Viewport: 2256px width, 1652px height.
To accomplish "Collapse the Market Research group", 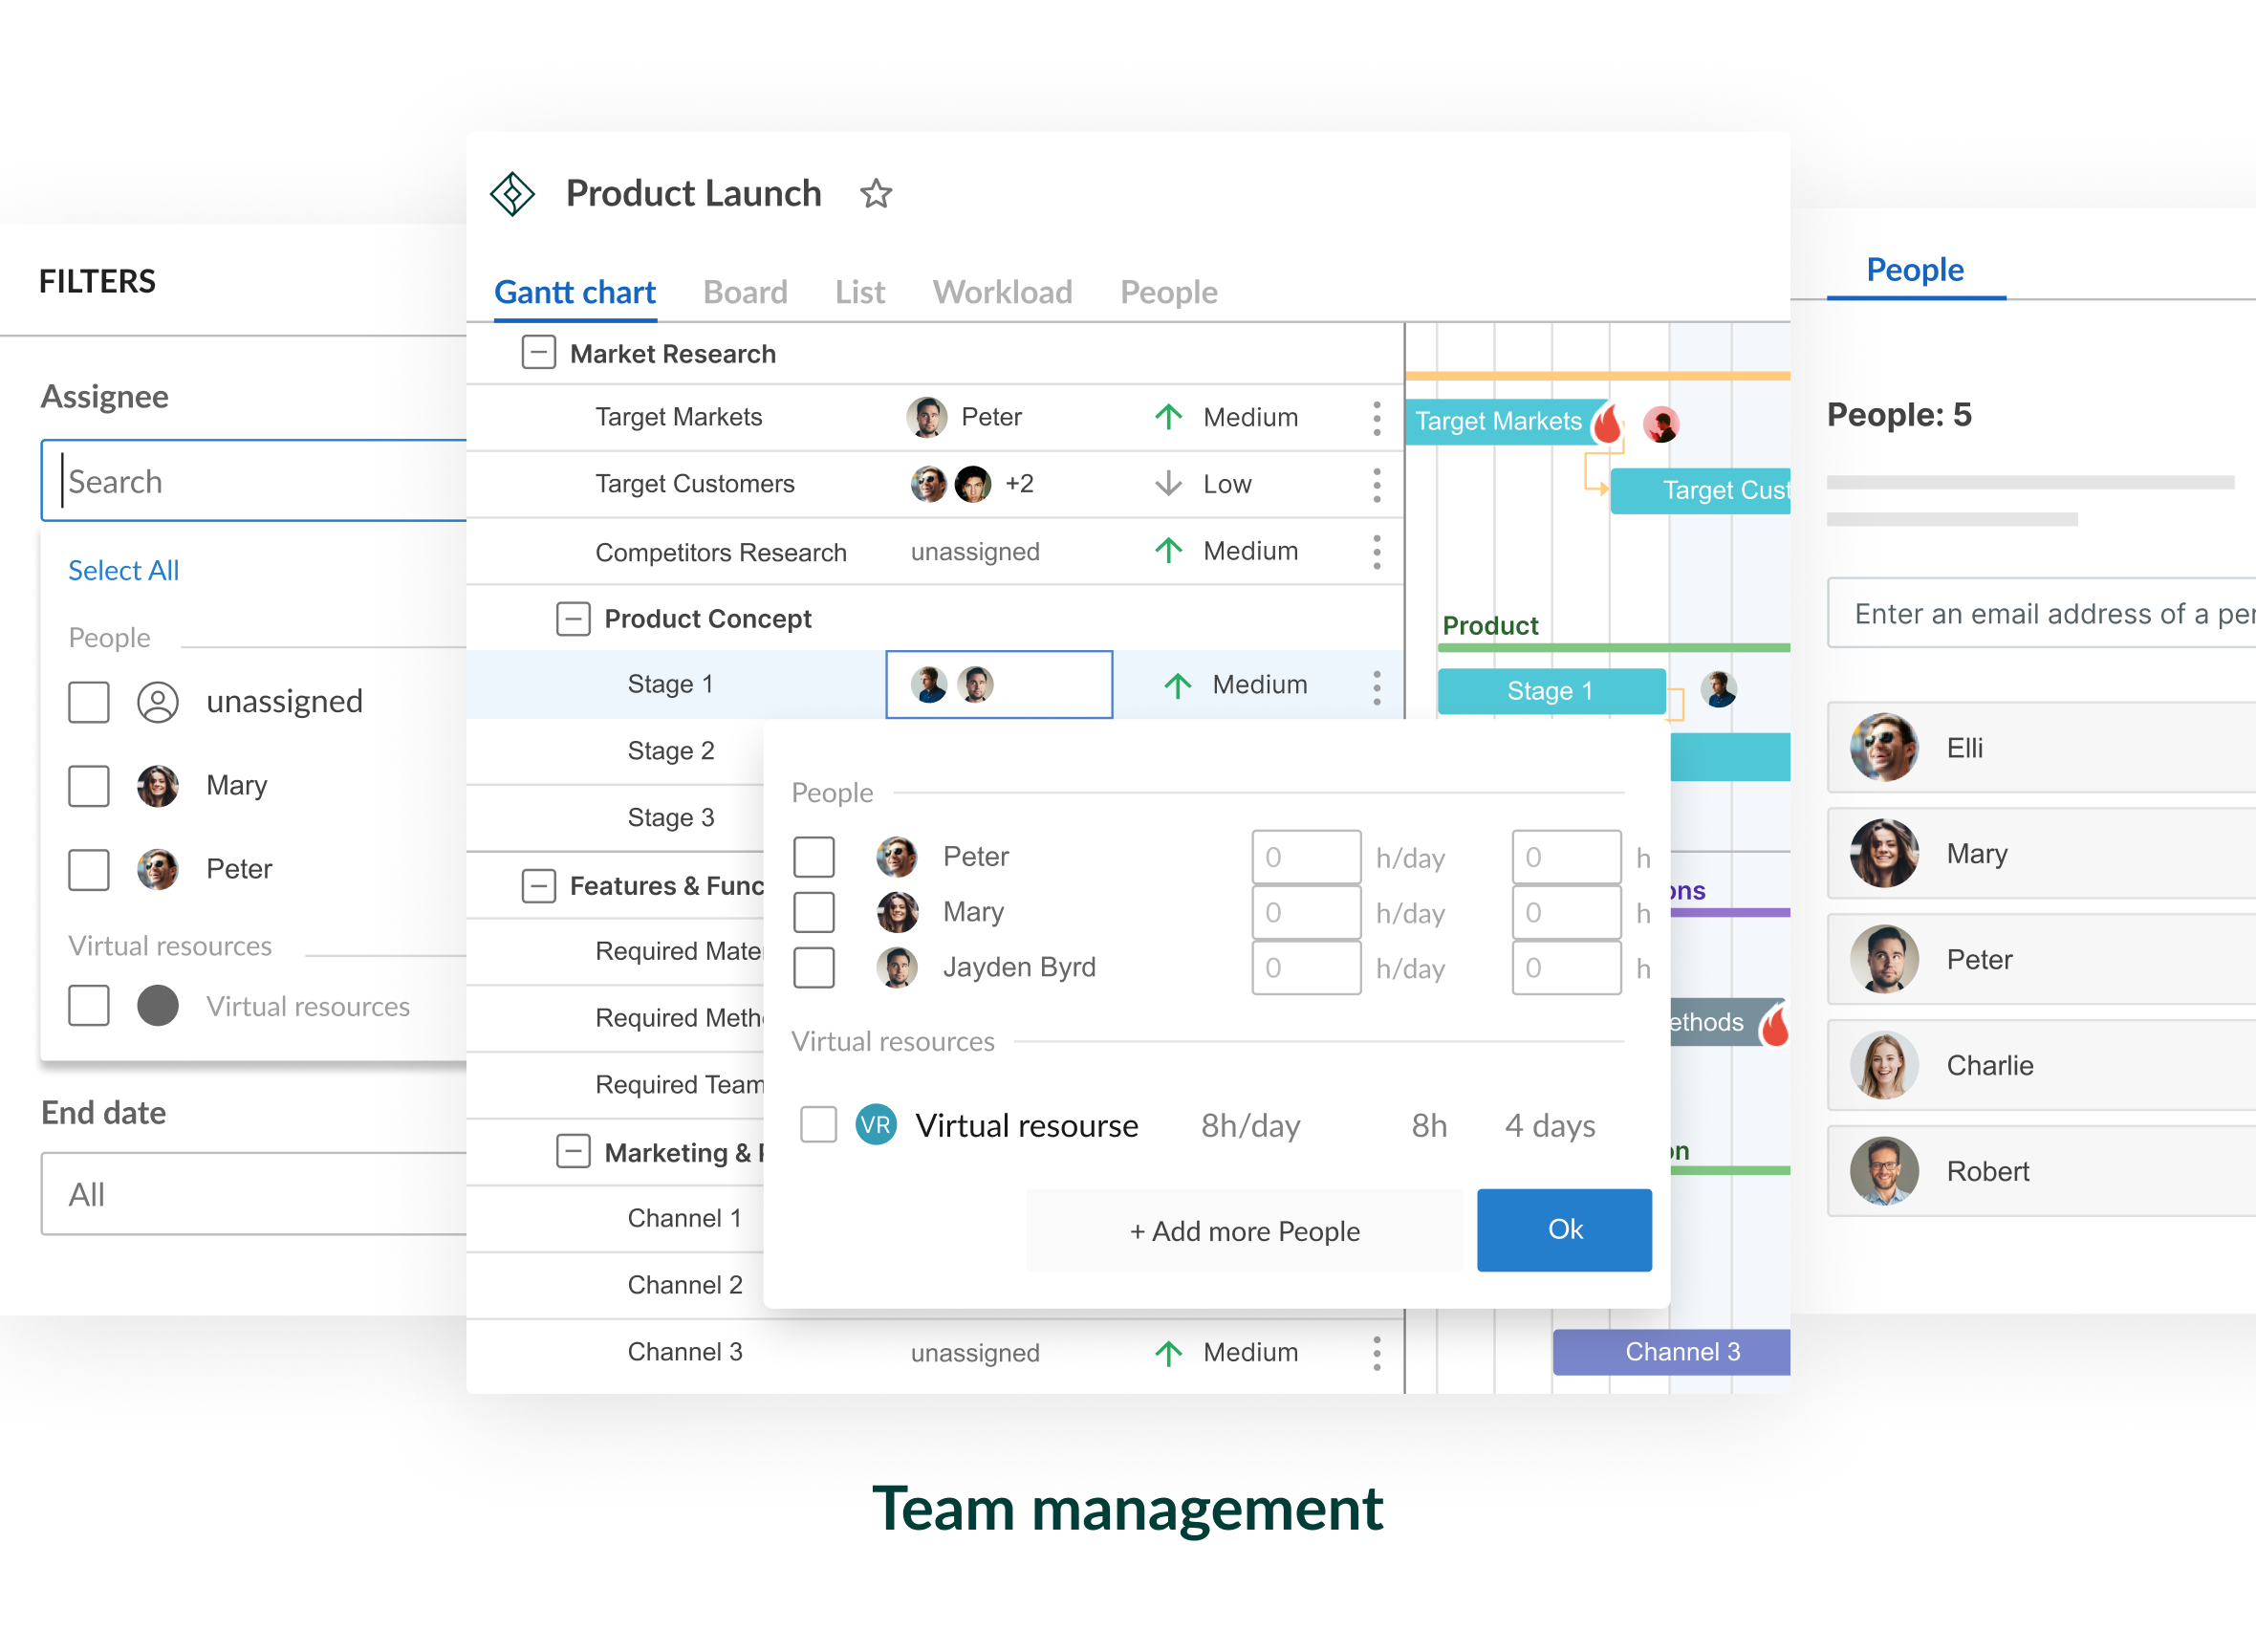I will pyautogui.click(x=538, y=353).
